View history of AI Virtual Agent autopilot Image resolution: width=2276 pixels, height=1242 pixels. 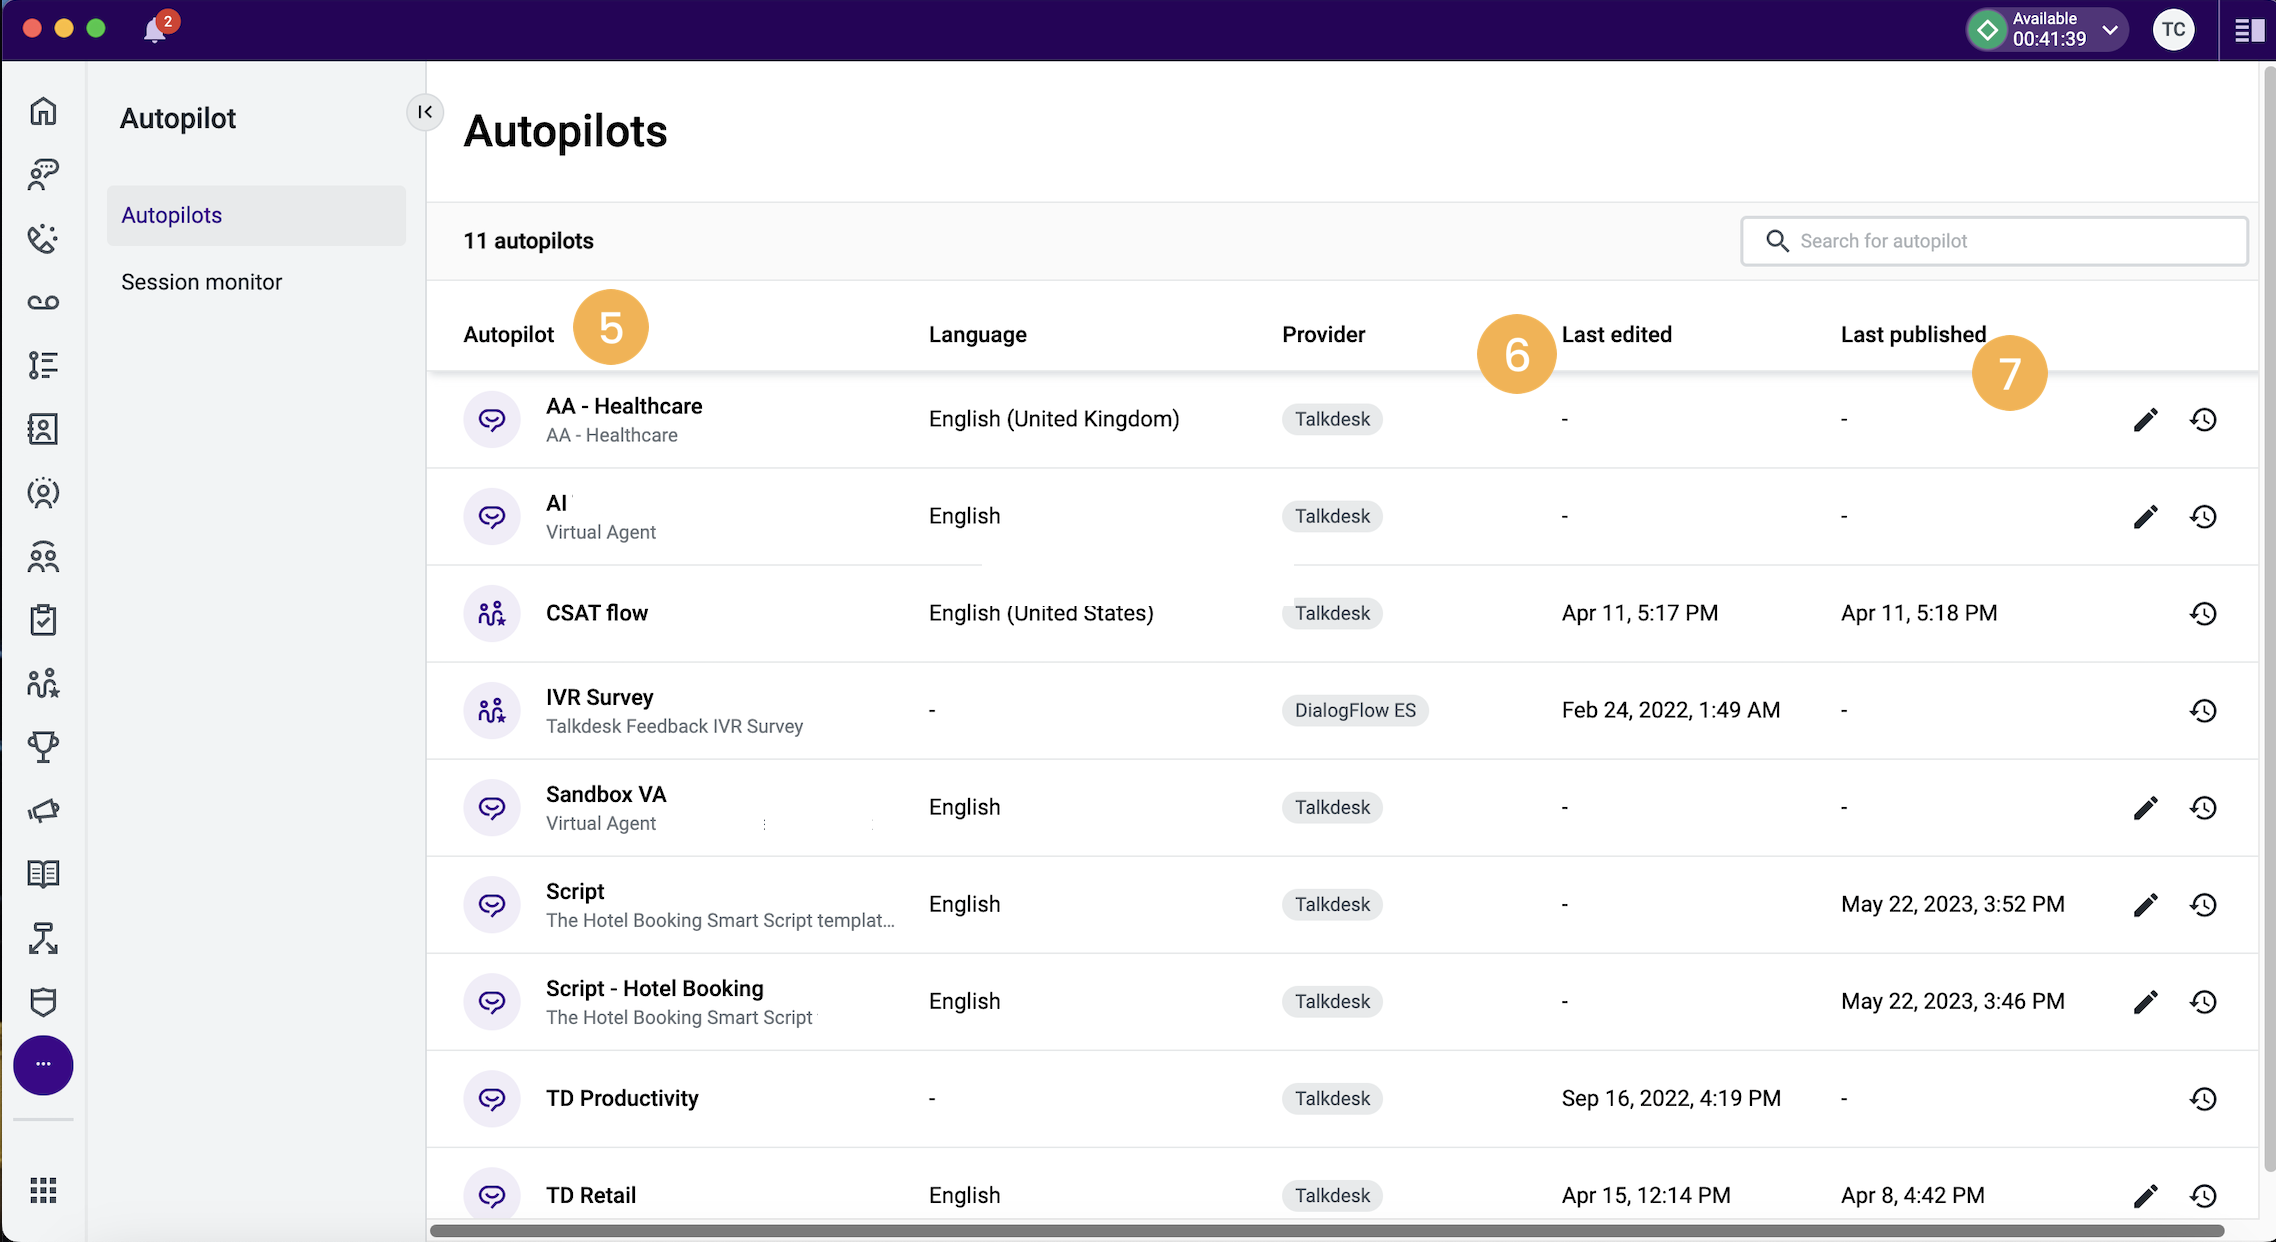pos(2203,517)
